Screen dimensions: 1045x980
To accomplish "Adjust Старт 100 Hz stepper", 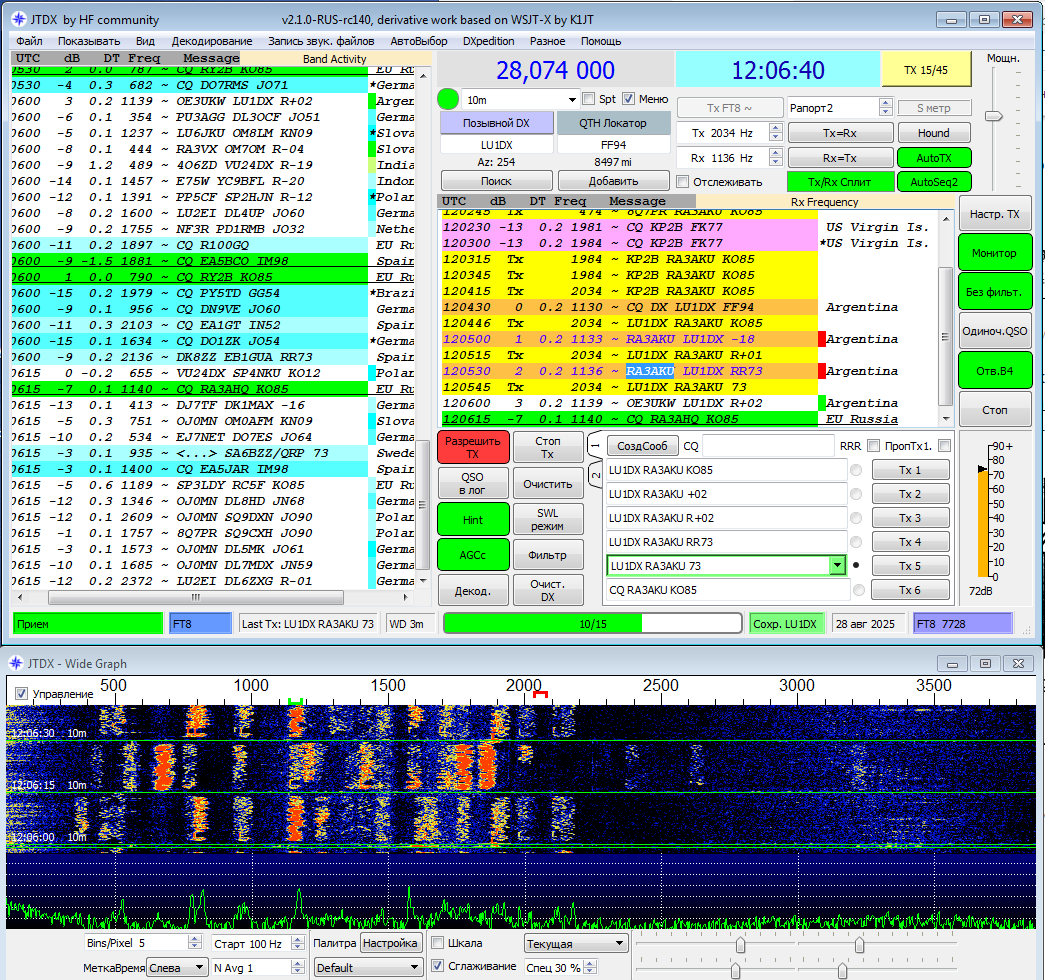I will [298, 943].
